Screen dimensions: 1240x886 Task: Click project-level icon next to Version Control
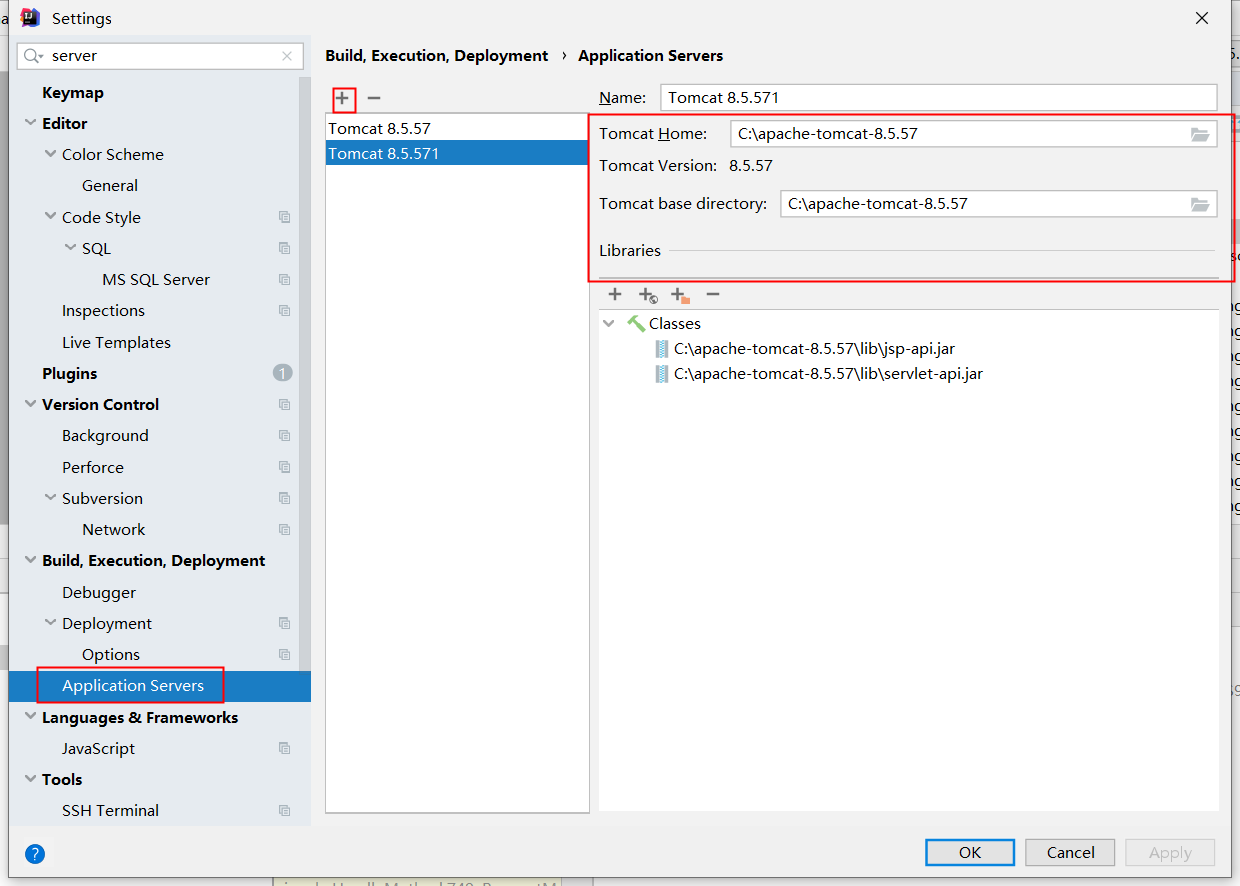[285, 405]
